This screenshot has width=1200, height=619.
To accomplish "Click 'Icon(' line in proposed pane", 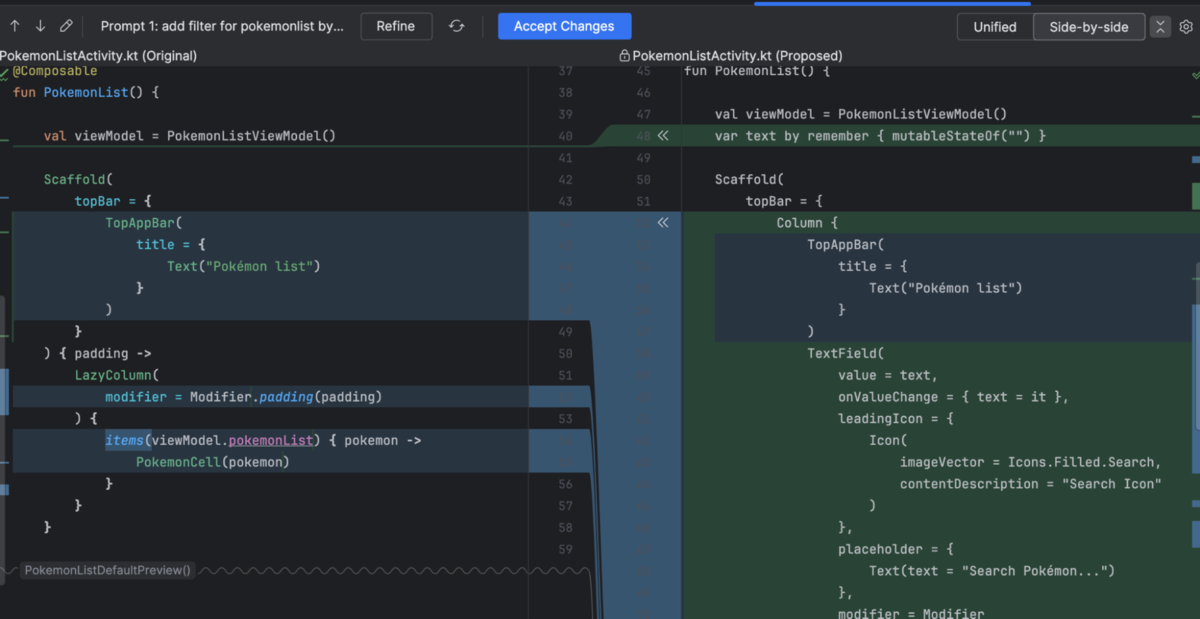I will 888,440.
